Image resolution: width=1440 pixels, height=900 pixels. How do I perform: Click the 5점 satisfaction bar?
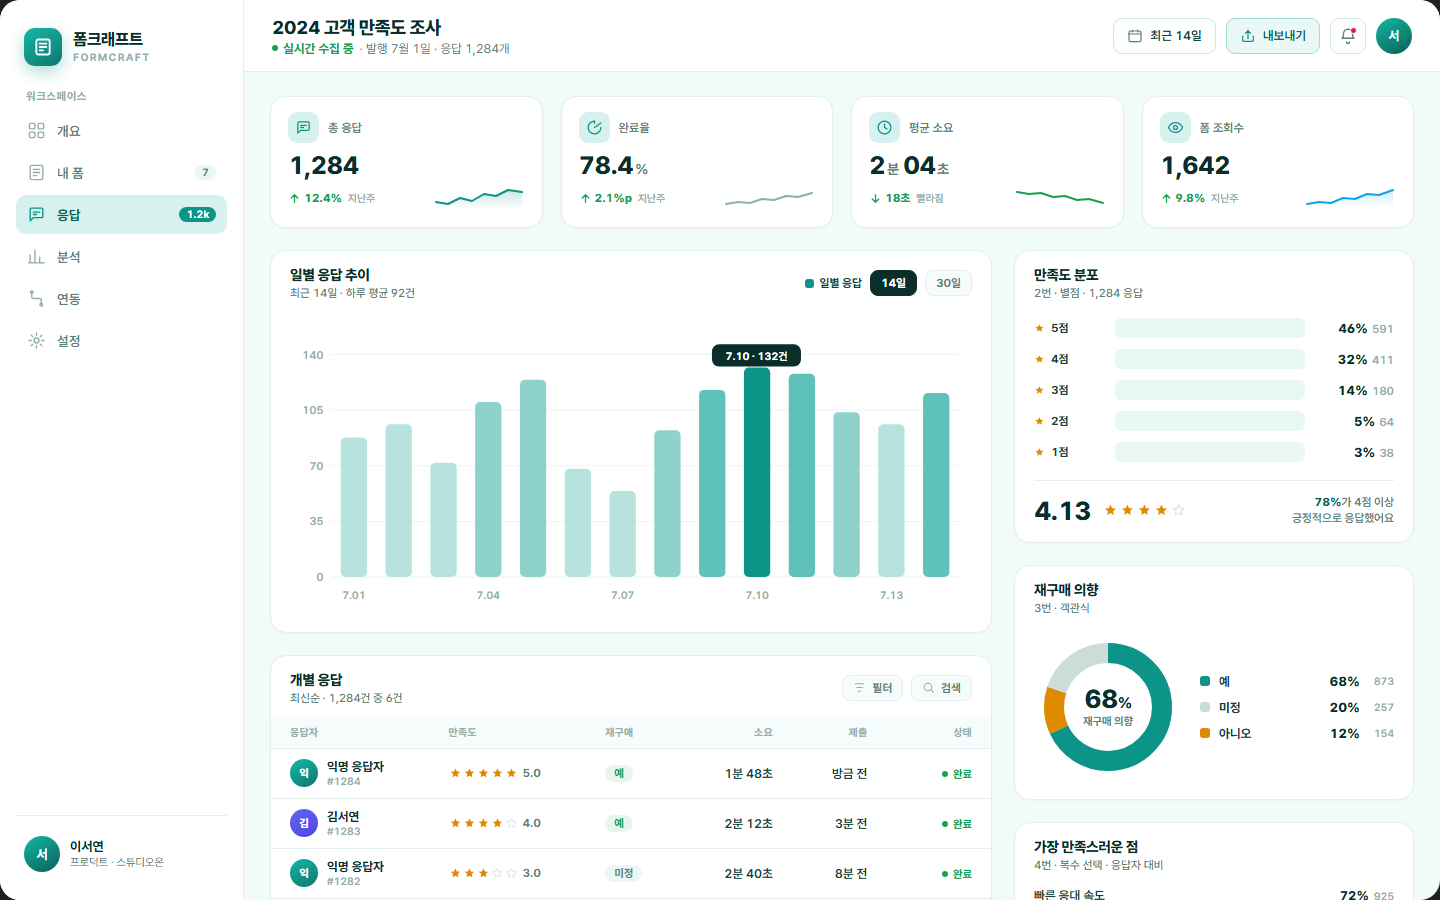pos(1209,328)
